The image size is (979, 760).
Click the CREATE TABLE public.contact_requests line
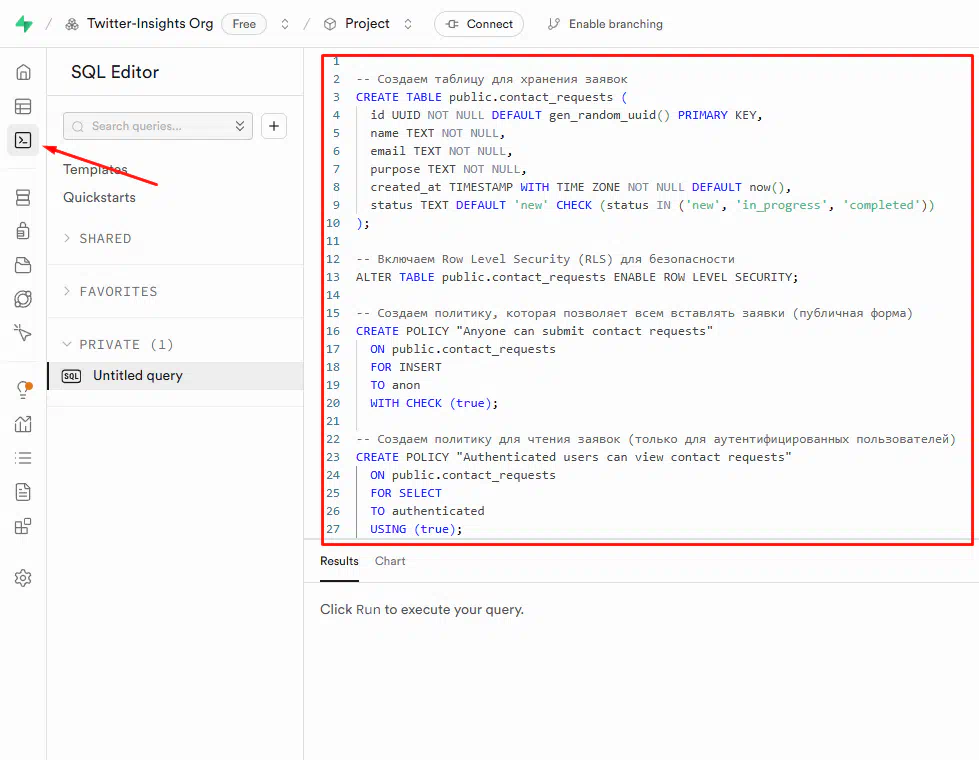pyautogui.click(x=491, y=97)
